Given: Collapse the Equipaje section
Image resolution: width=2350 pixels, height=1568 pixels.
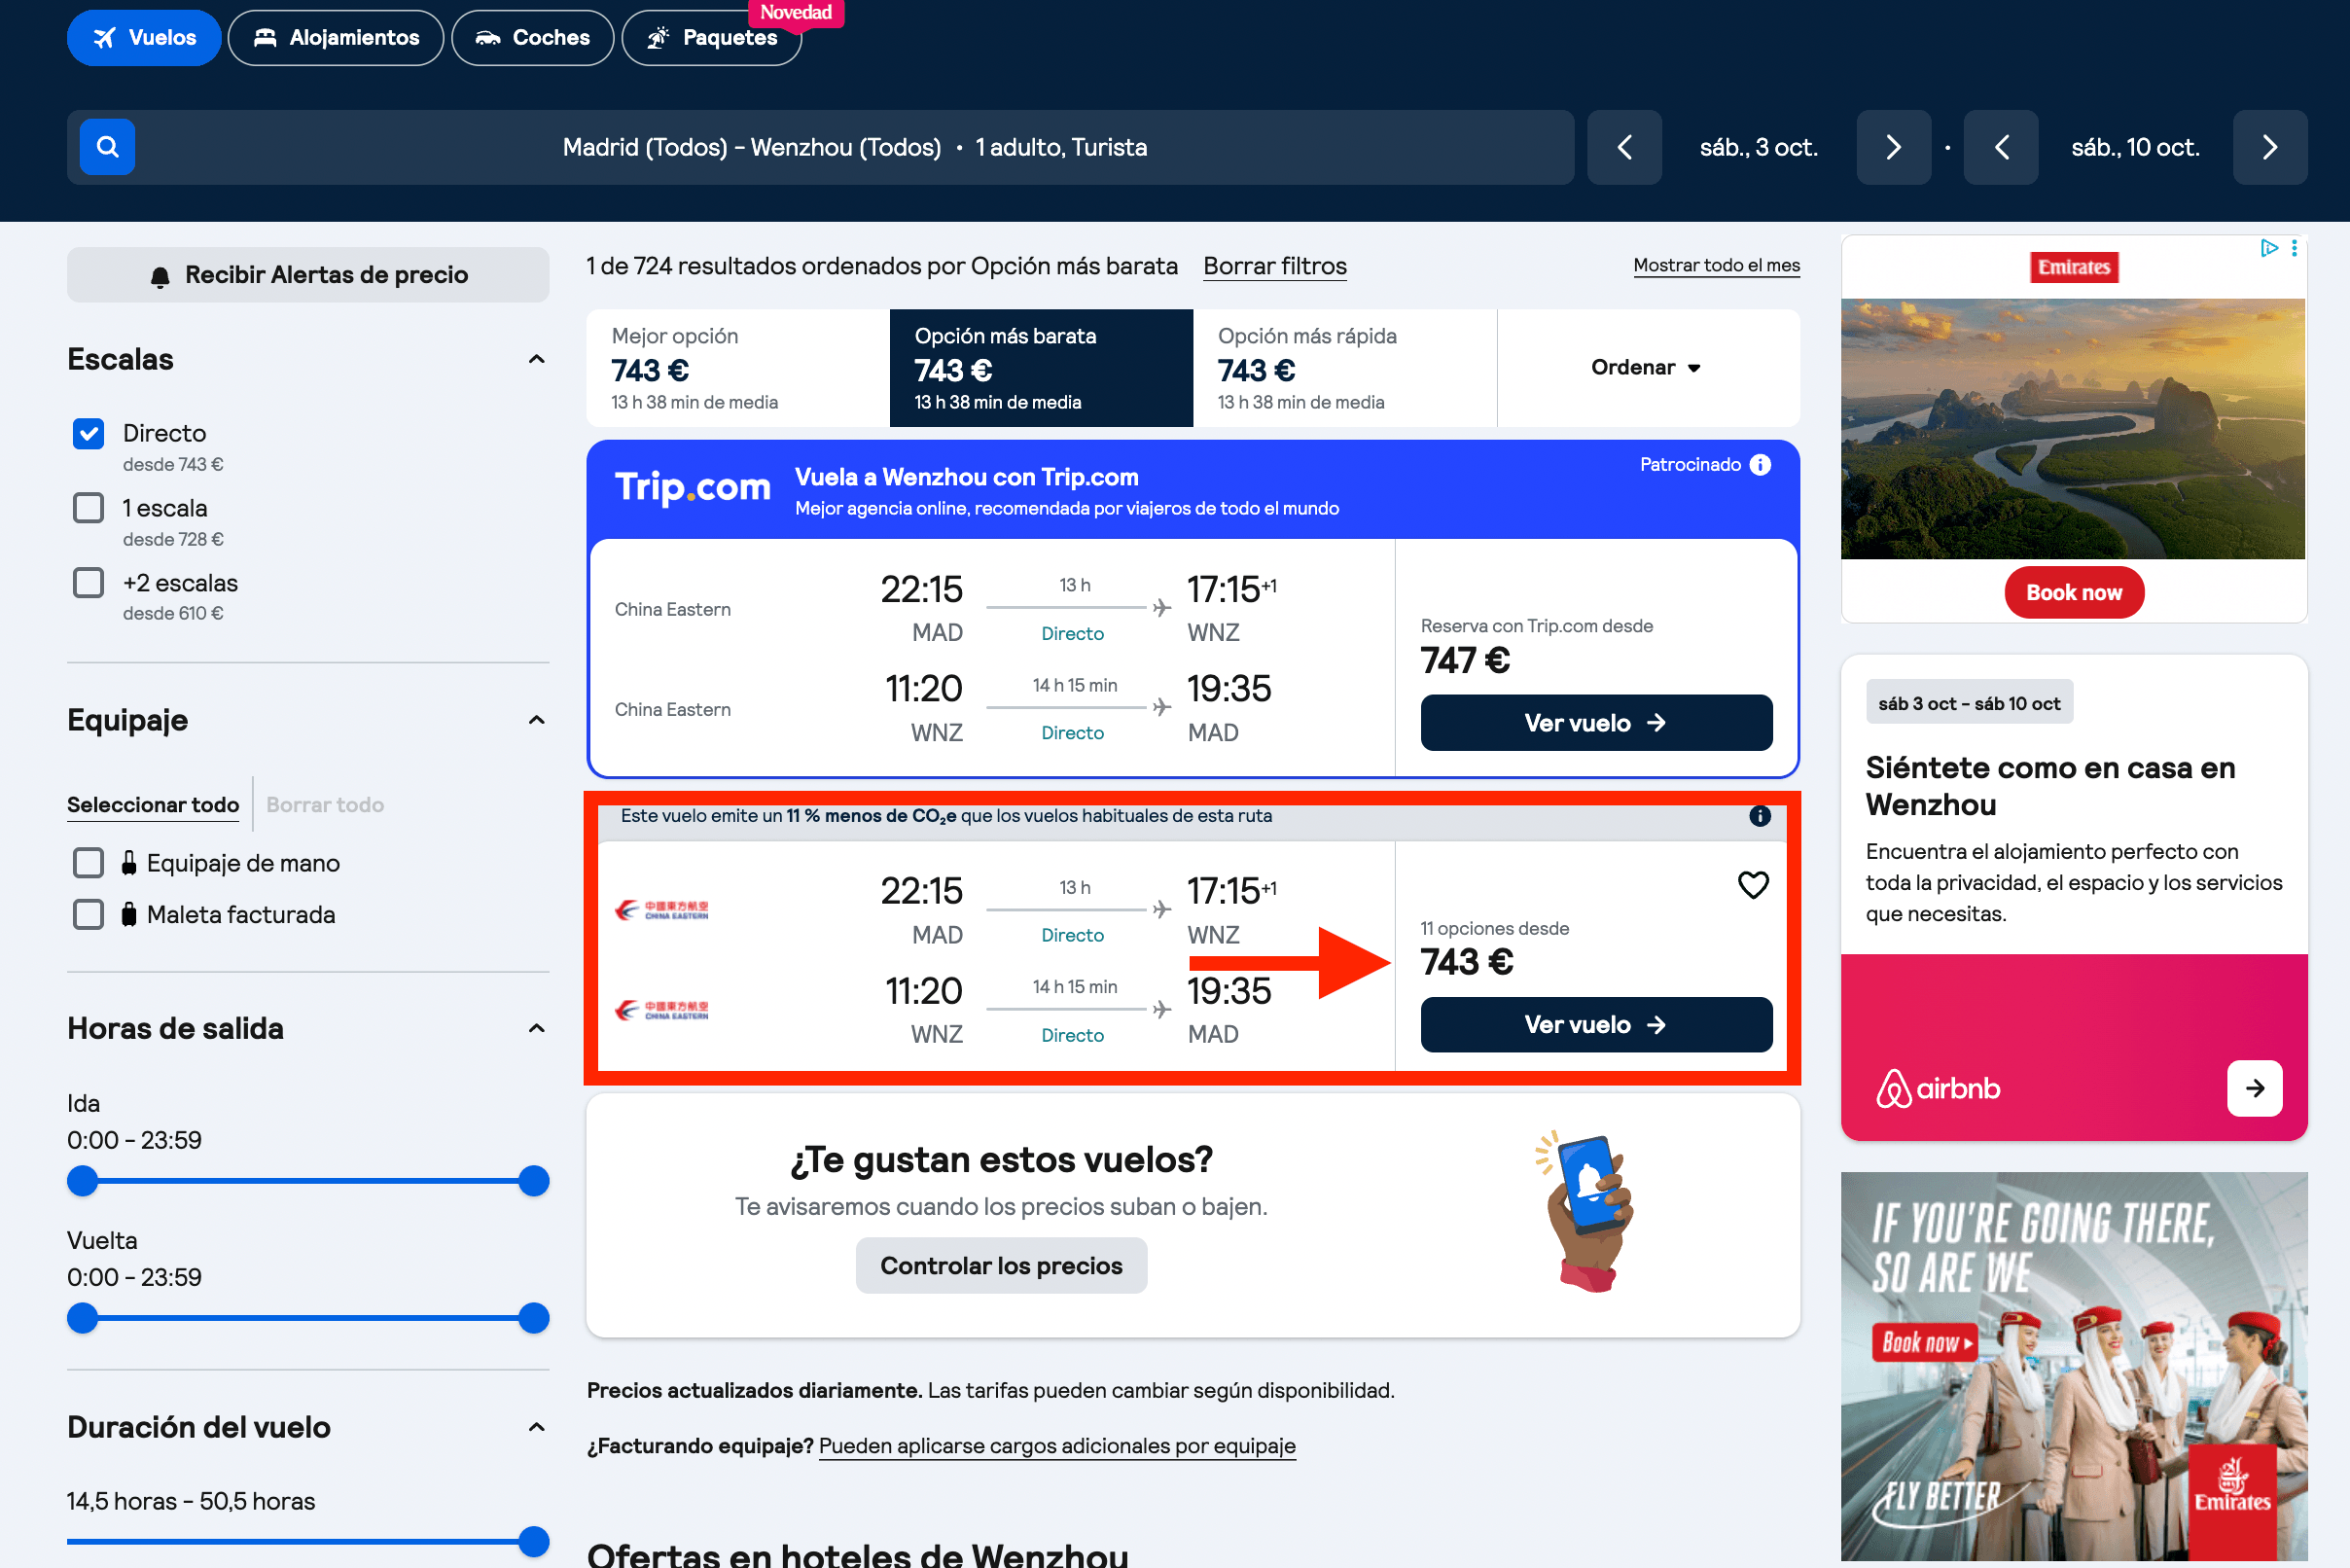Looking at the screenshot, I should [x=536, y=720].
